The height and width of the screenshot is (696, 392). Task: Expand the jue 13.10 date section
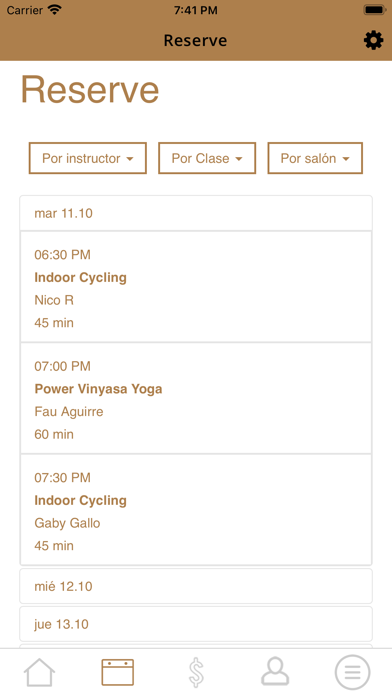pyautogui.click(x=196, y=624)
